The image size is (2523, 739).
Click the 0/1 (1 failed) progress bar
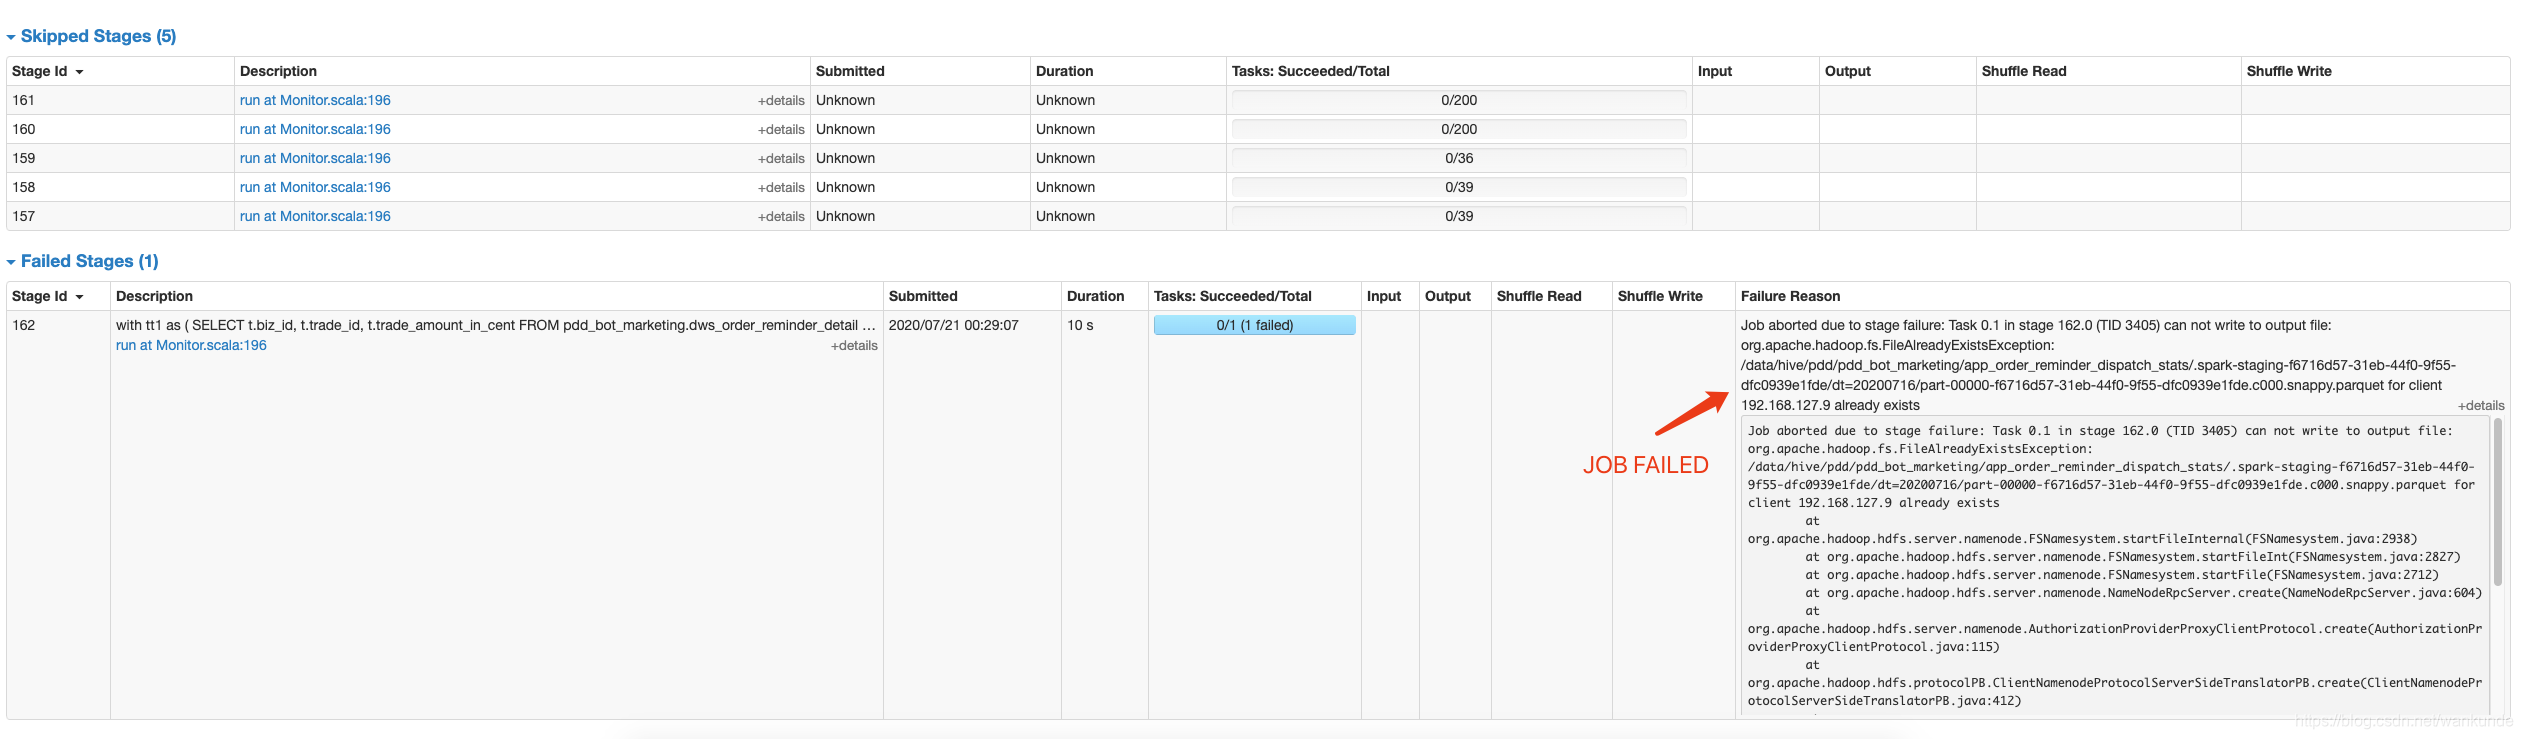(x=1255, y=325)
